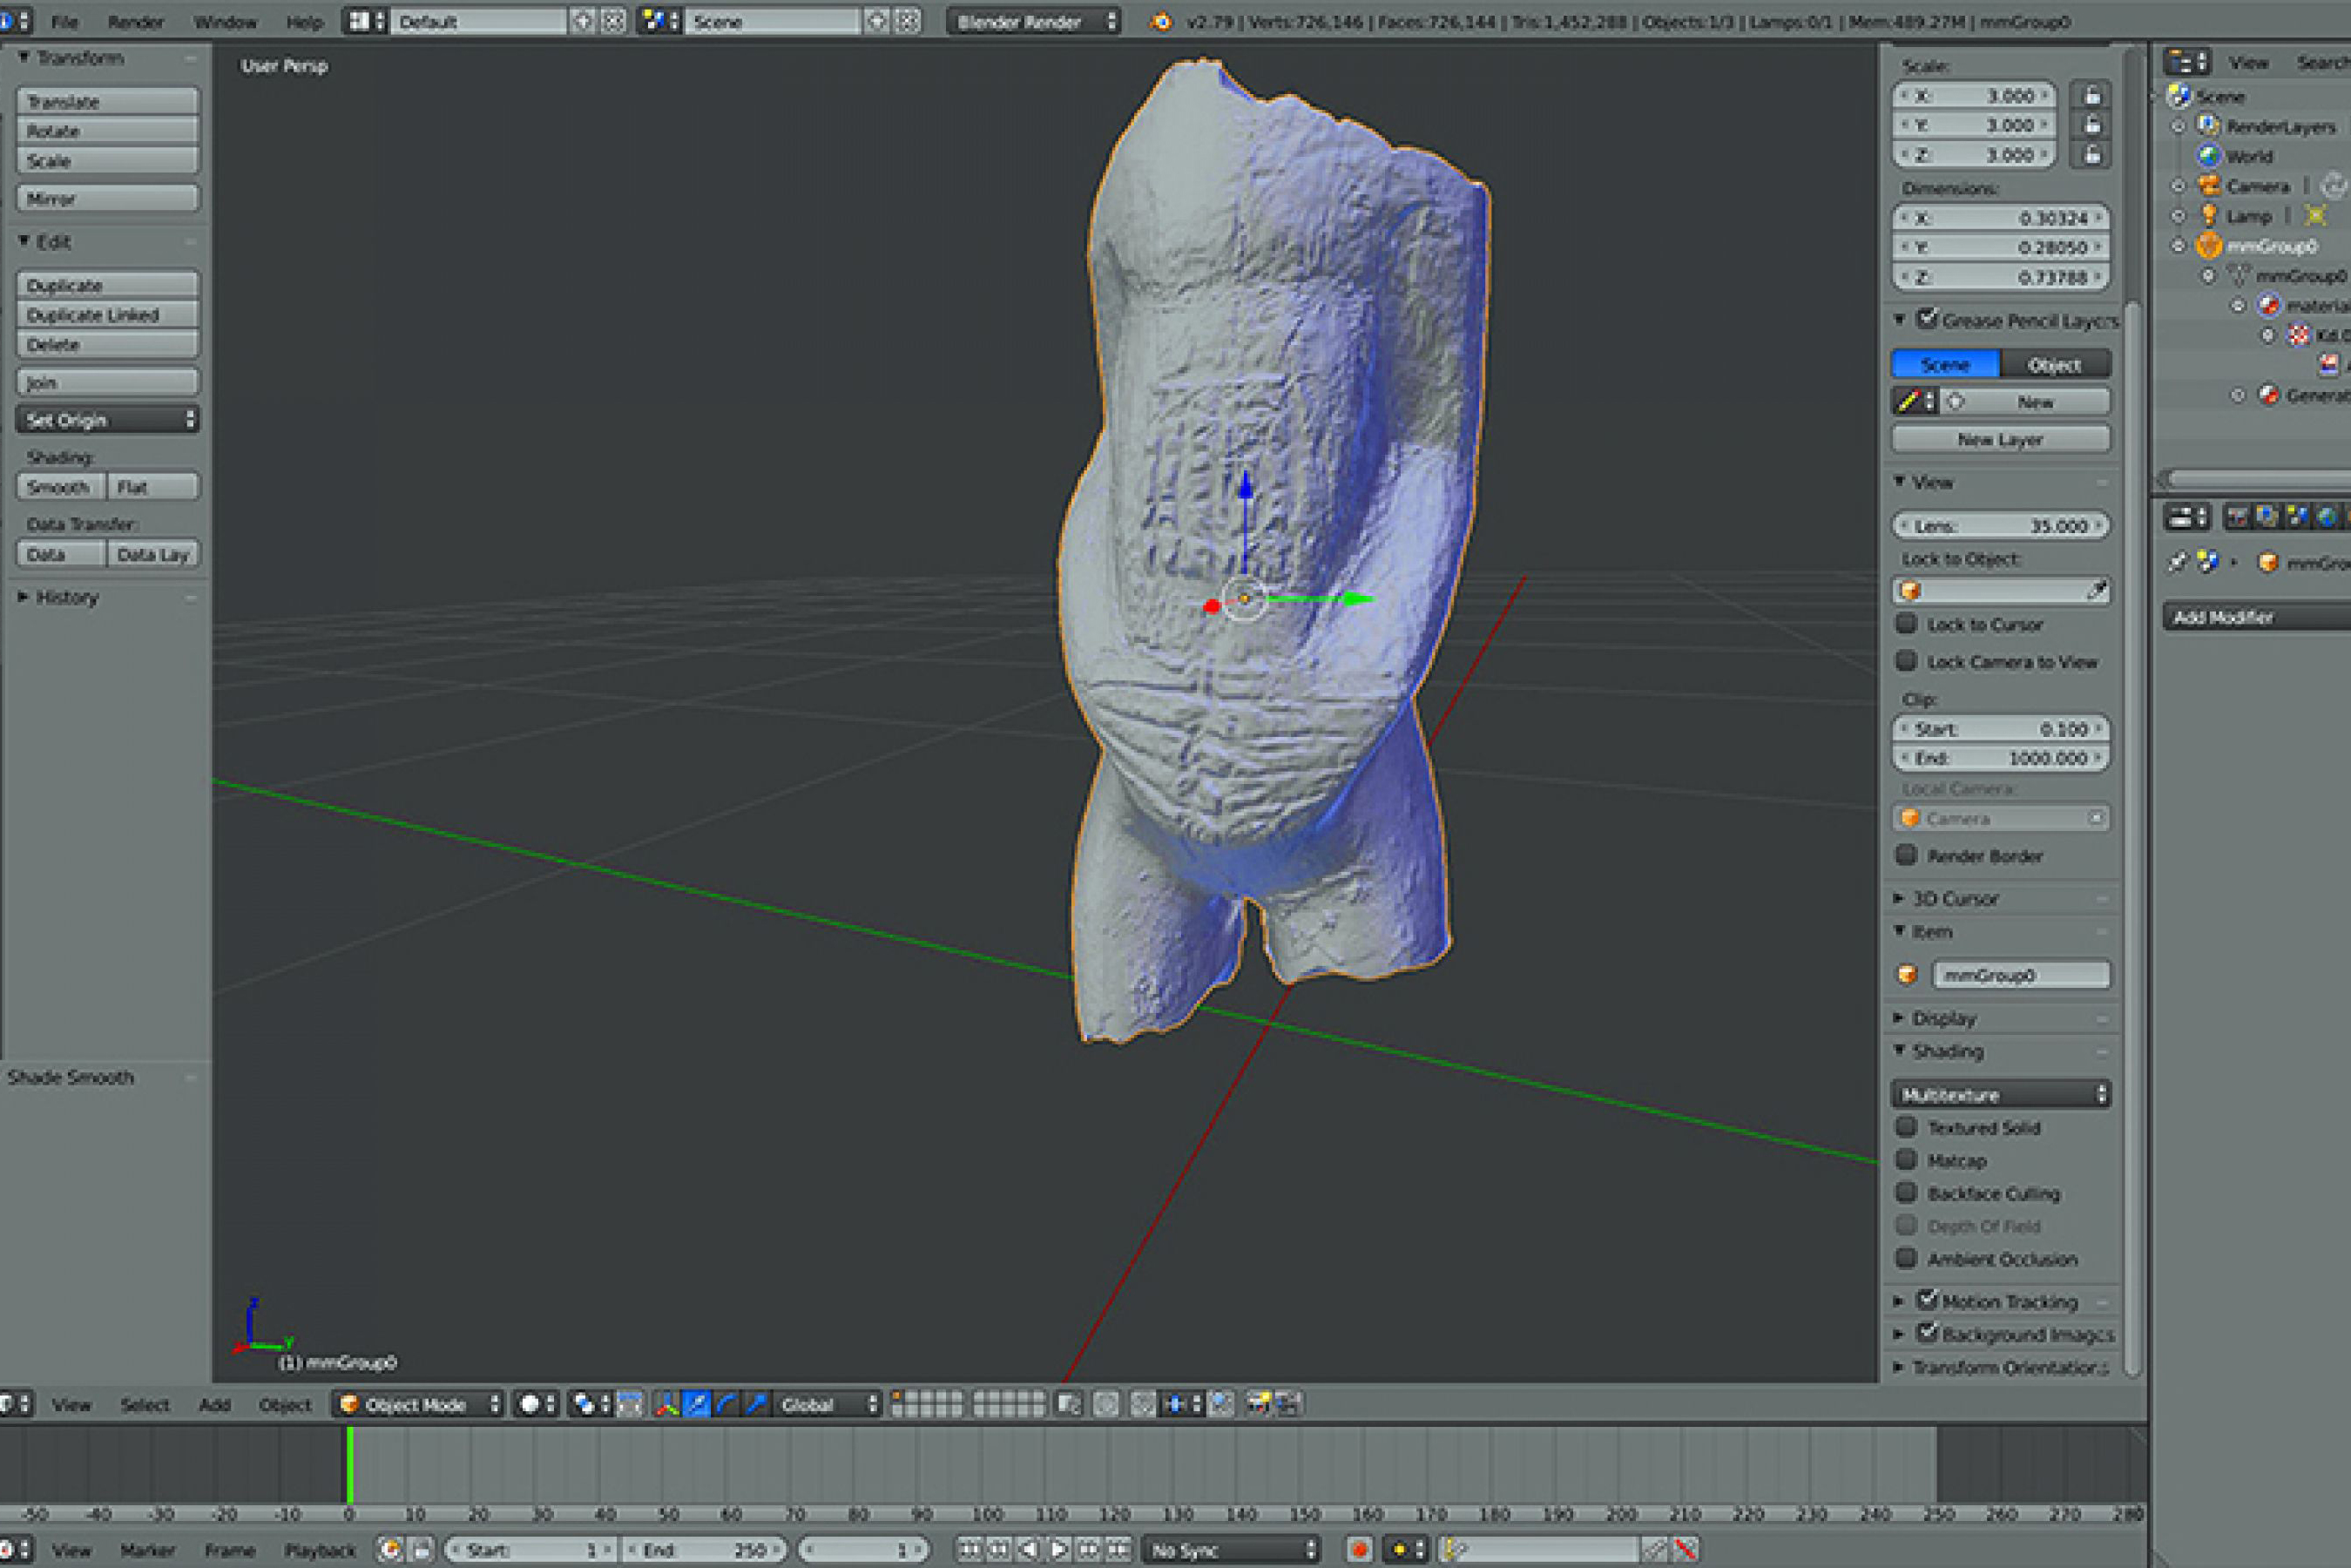Click the OpenGL render animation icon

click(1287, 1404)
